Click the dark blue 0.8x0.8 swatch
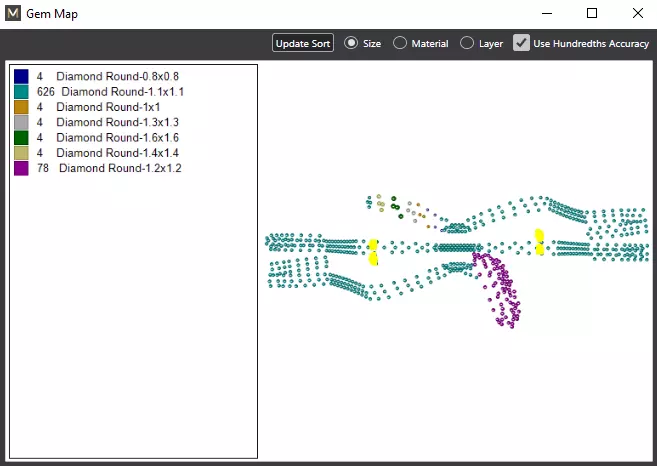The width and height of the screenshot is (657, 466). click(21, 76)
